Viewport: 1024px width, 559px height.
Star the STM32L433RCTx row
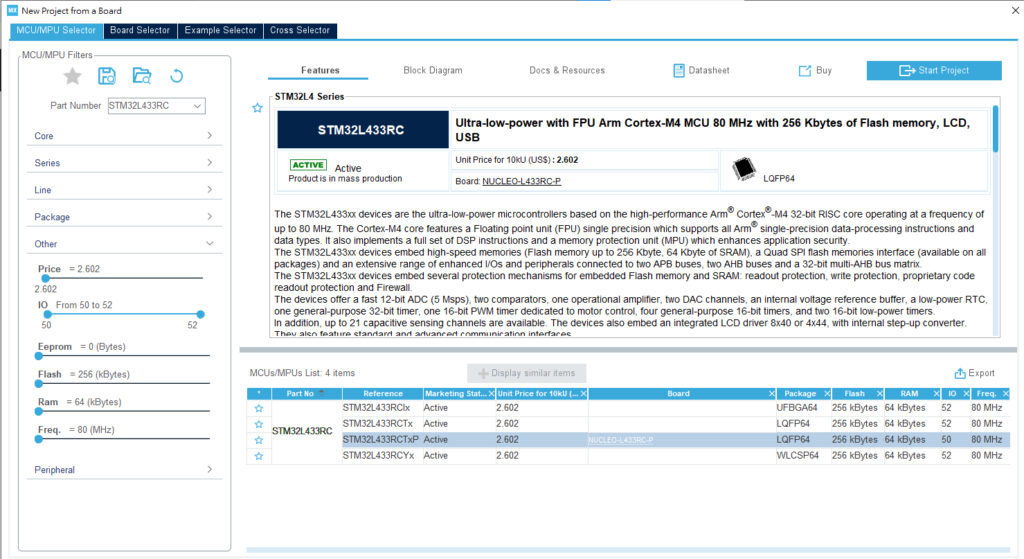[x=259, y=424]
